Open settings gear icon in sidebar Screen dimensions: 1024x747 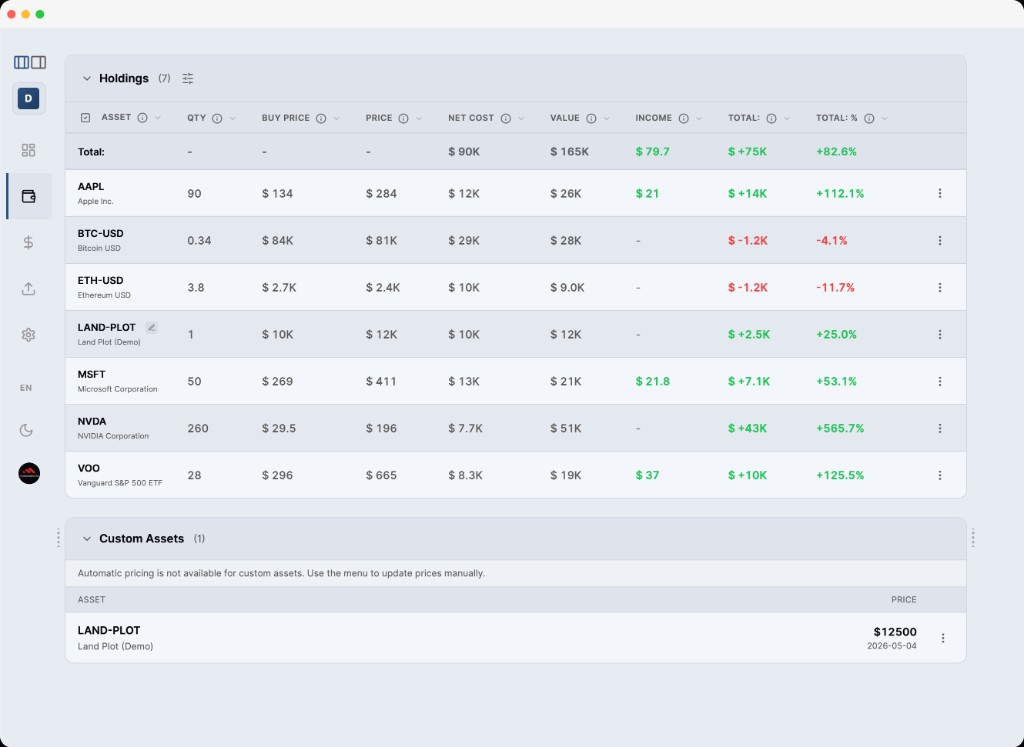(28, 334)
